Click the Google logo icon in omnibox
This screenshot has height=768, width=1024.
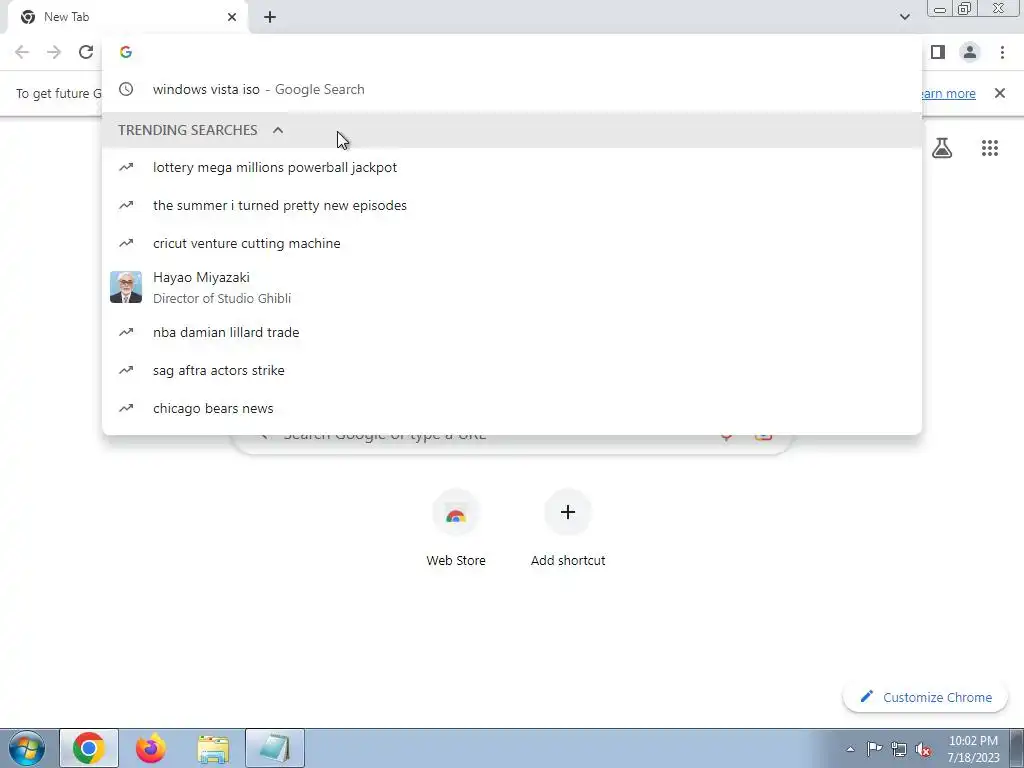126,52
